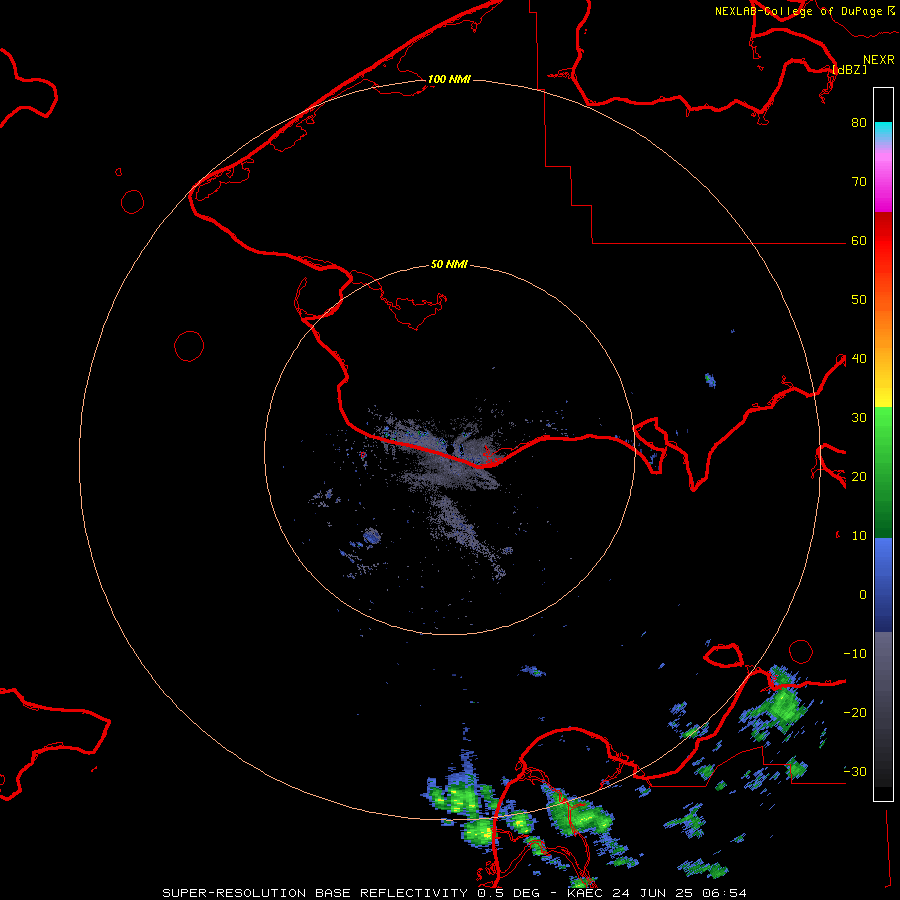Click the 10 dBZ scale label
Screen dimensions: 900x900
[859, 536]
